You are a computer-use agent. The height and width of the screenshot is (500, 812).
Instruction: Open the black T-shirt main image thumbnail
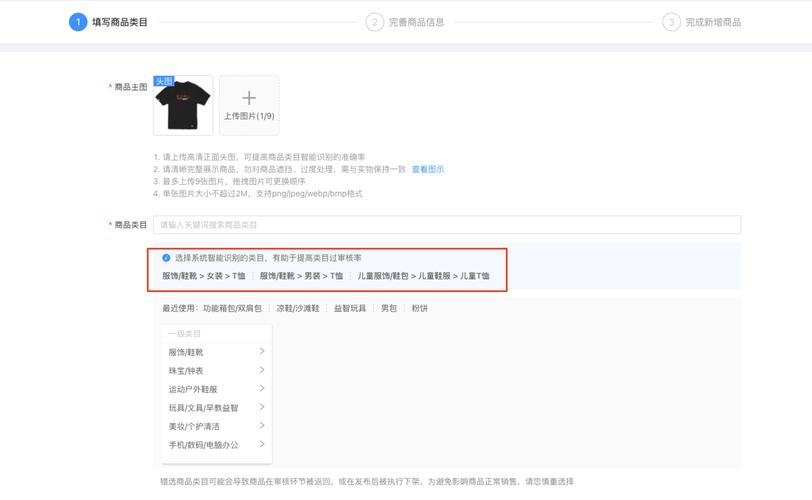click(183, 106)
